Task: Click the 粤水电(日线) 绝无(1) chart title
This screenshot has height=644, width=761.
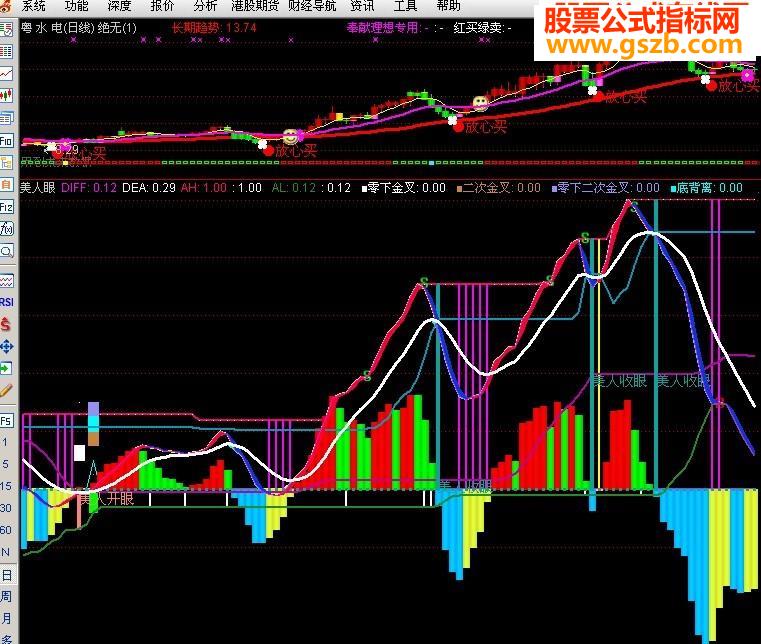Action: (79, 28)
